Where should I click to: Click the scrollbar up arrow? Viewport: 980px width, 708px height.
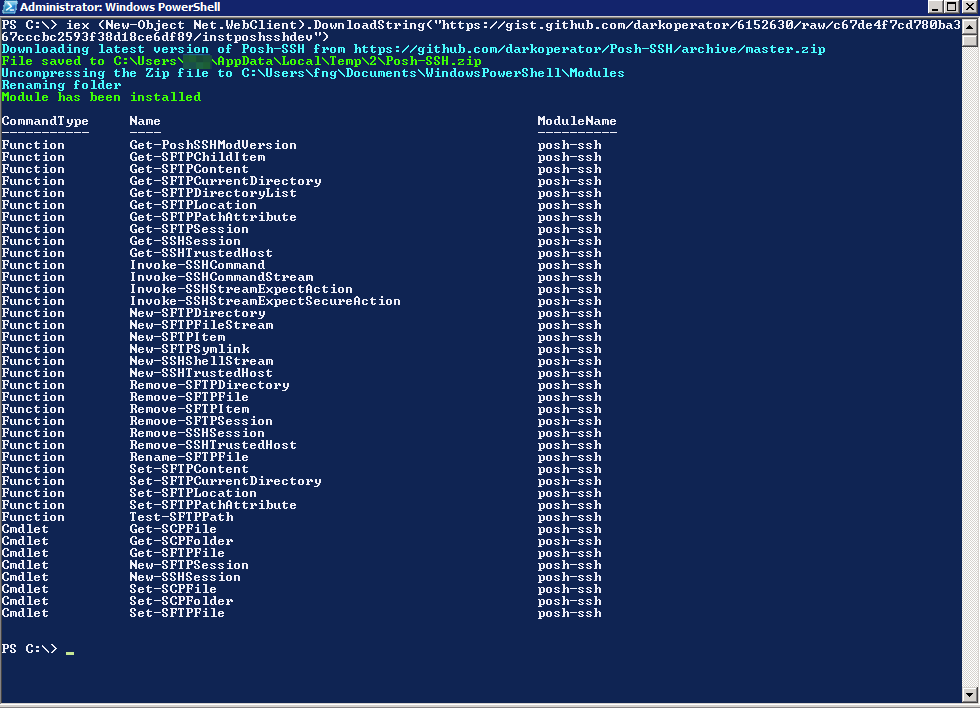pos(969,26)
